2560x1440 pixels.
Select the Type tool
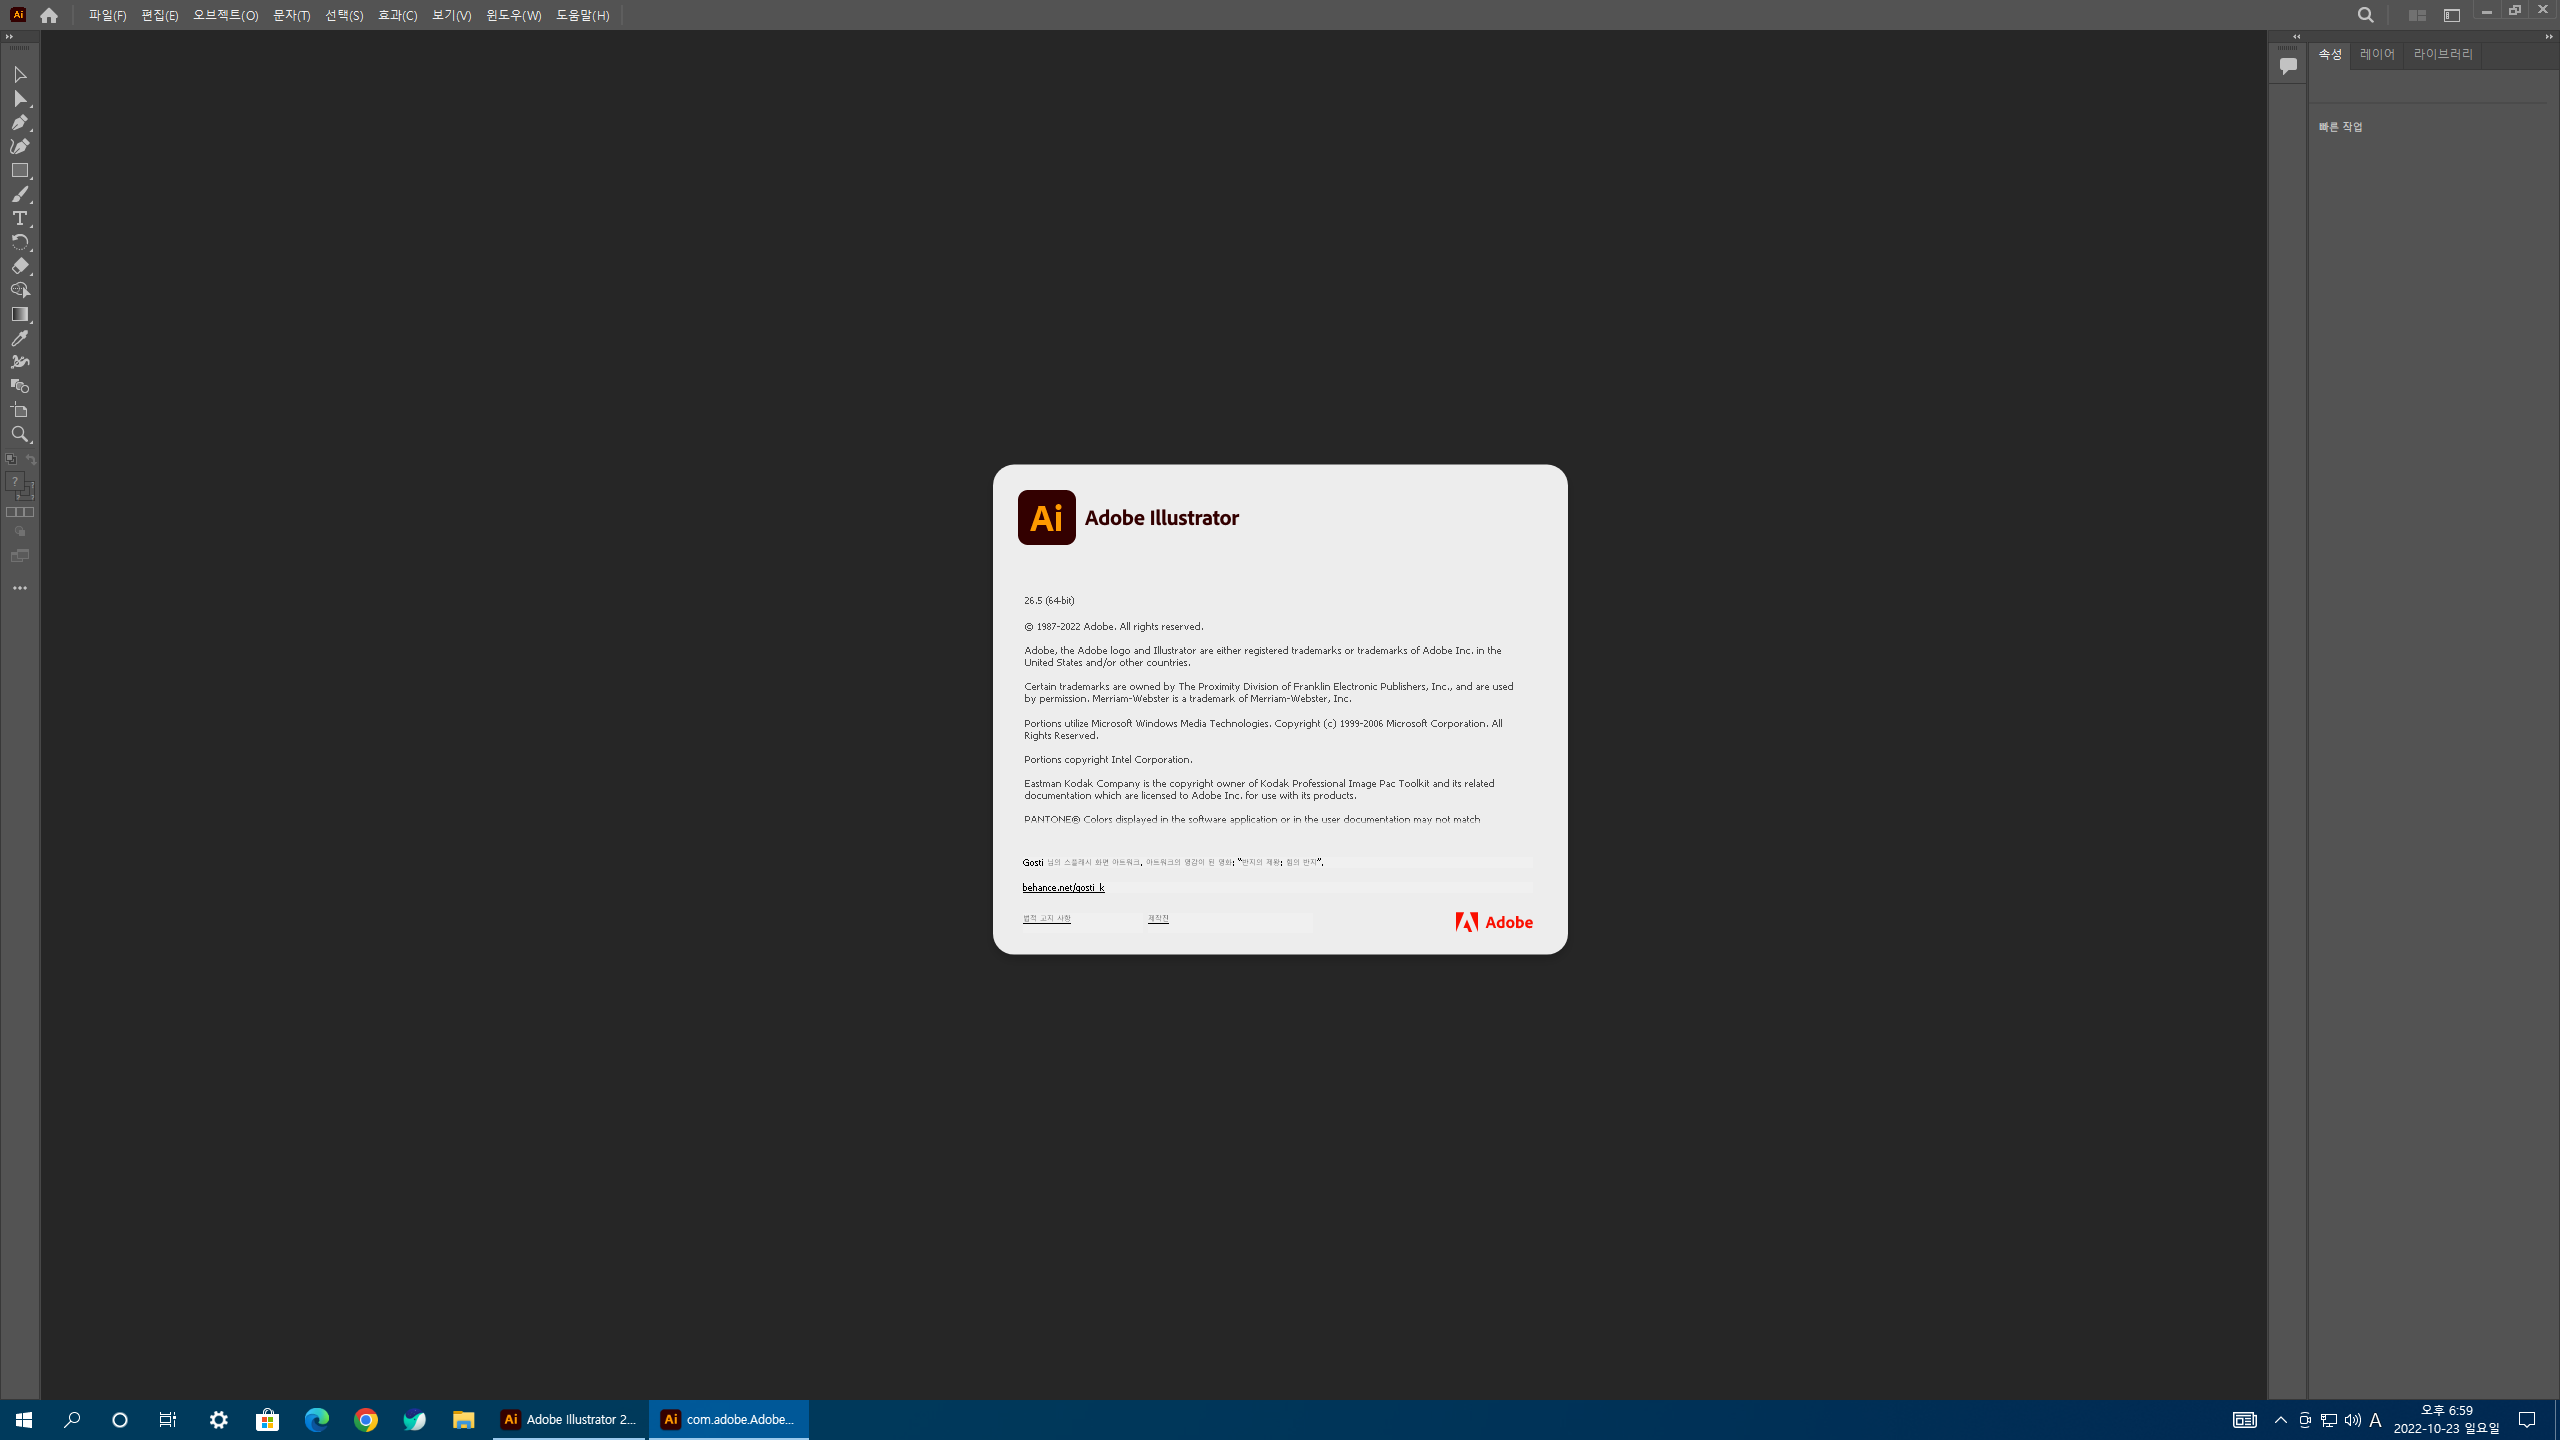[x=19, y=218]
